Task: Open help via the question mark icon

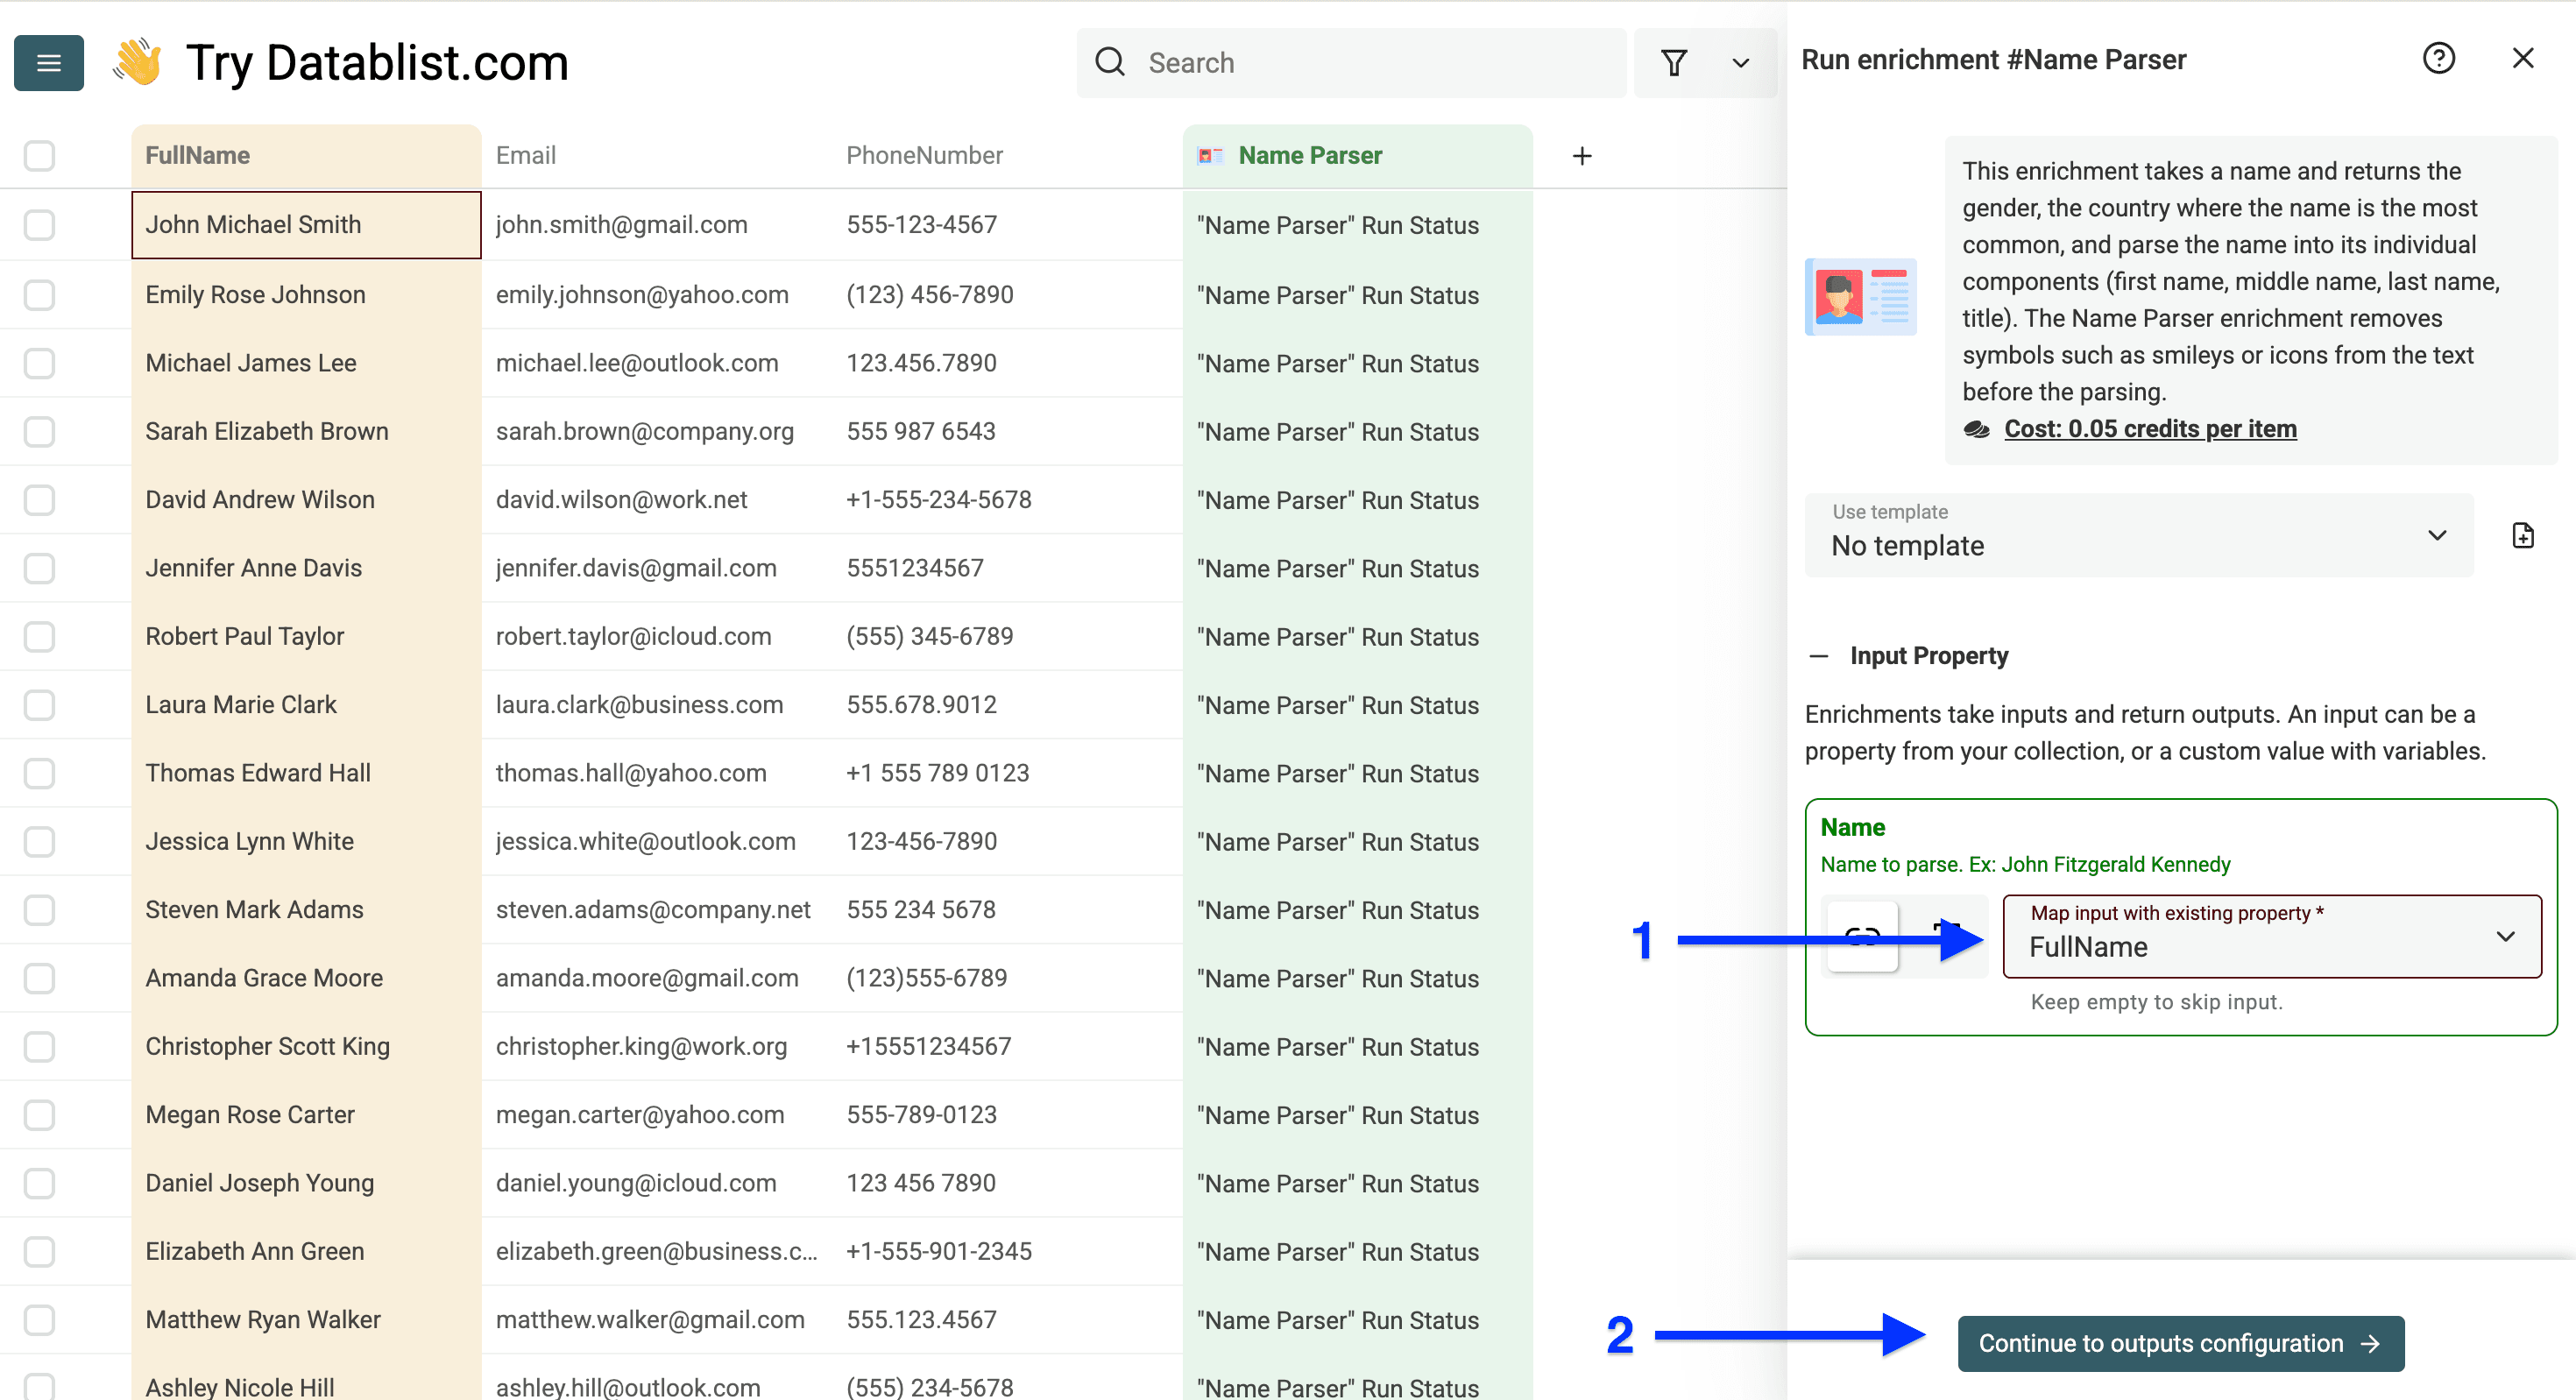Action: click(x=2439, y=59)
